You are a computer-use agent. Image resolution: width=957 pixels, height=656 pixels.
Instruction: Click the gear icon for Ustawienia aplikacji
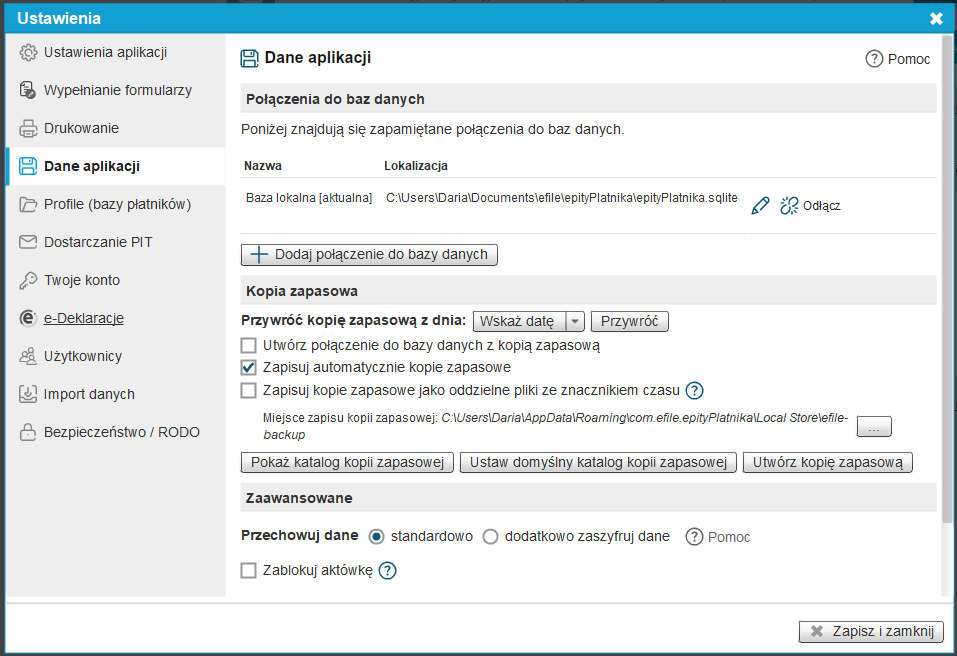click(28, 53)
